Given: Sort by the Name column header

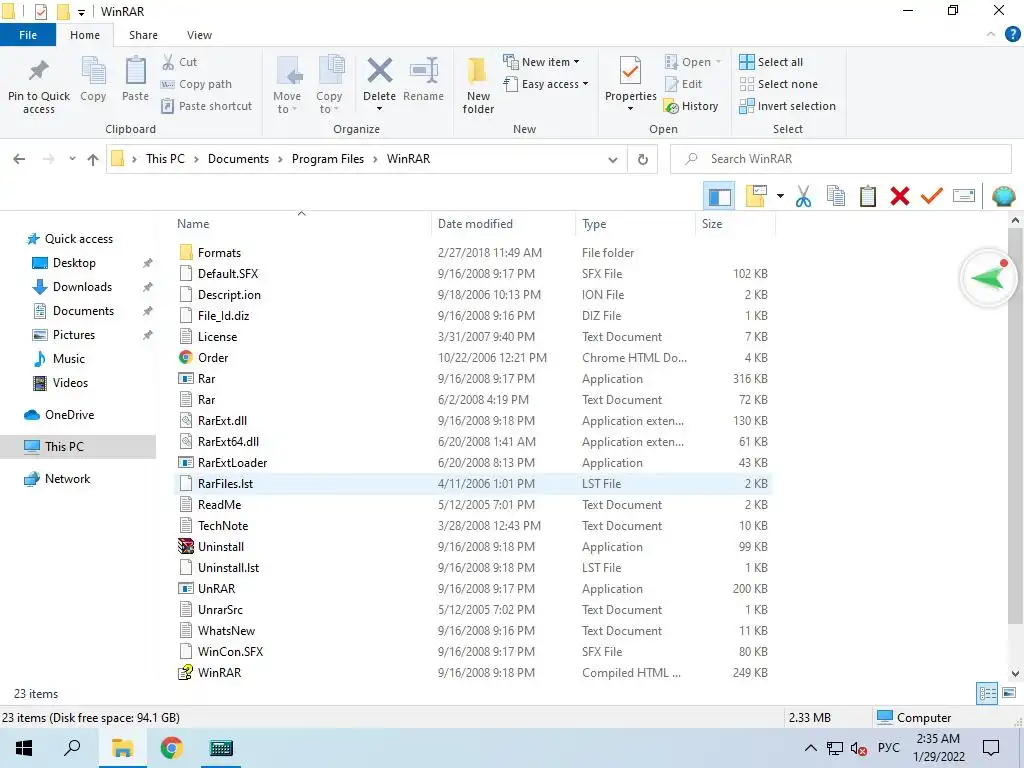Looking at the screenshot, I should click(x=193, y=224).
